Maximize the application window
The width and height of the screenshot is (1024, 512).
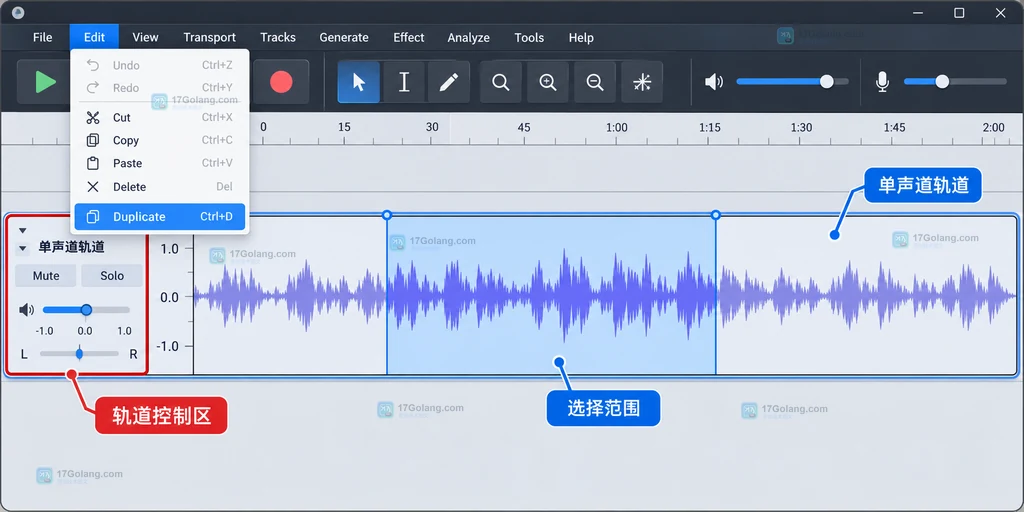pyautogui.click(x=959, y=12)
